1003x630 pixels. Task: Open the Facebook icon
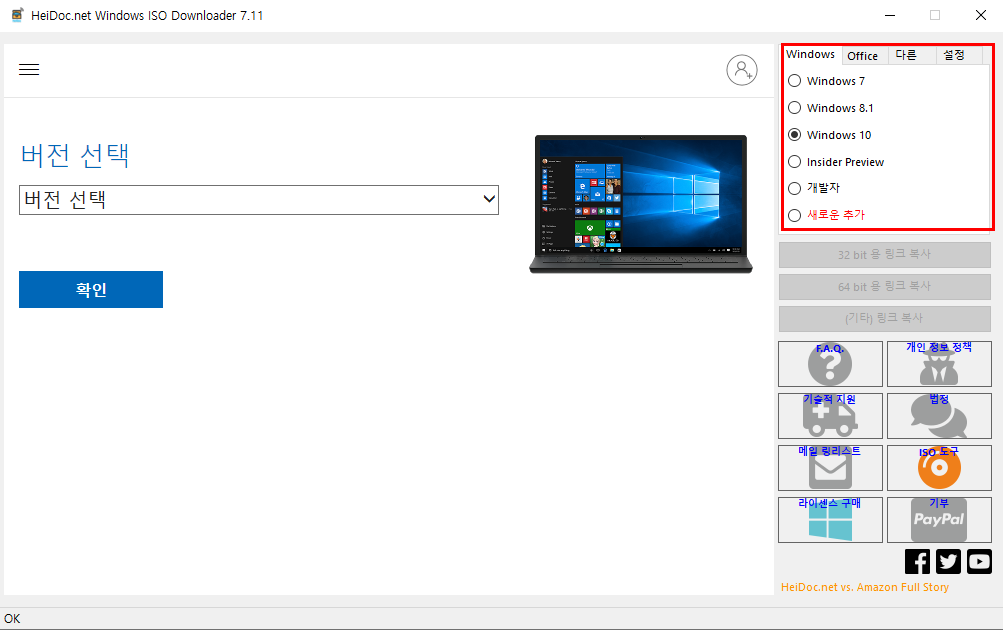pyautogui.click(x=917, y=562)
